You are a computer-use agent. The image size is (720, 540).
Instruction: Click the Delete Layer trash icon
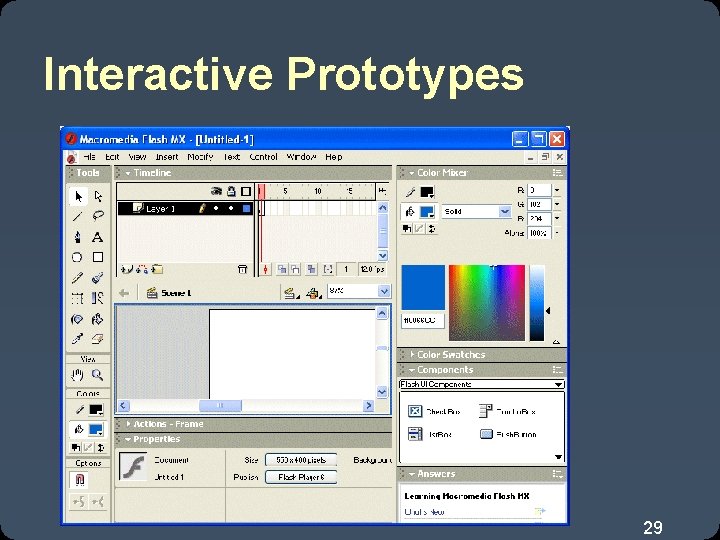pos(242,270)
